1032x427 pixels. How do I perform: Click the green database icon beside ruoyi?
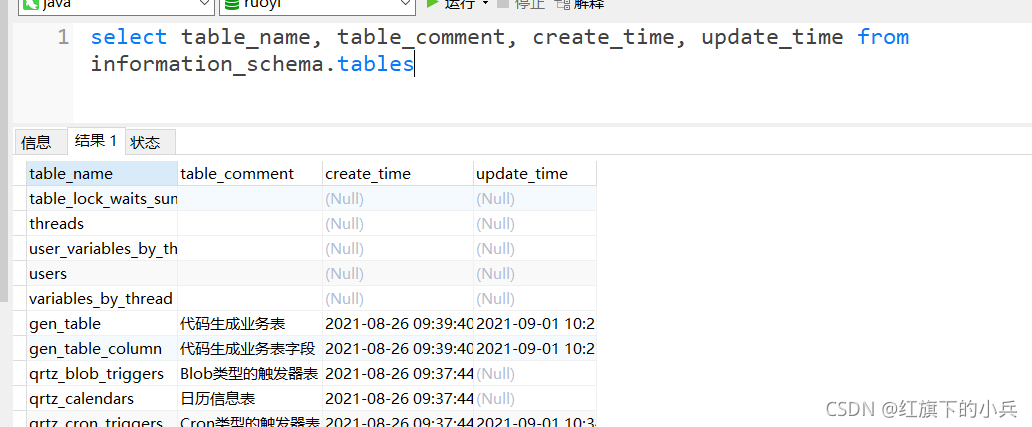(231, 4)
